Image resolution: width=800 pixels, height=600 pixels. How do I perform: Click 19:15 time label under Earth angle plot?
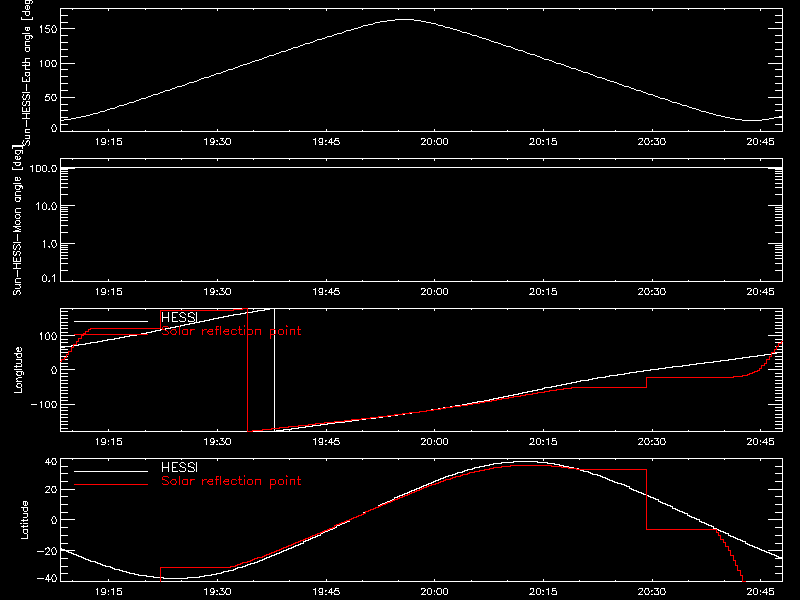tap(109, 142)
